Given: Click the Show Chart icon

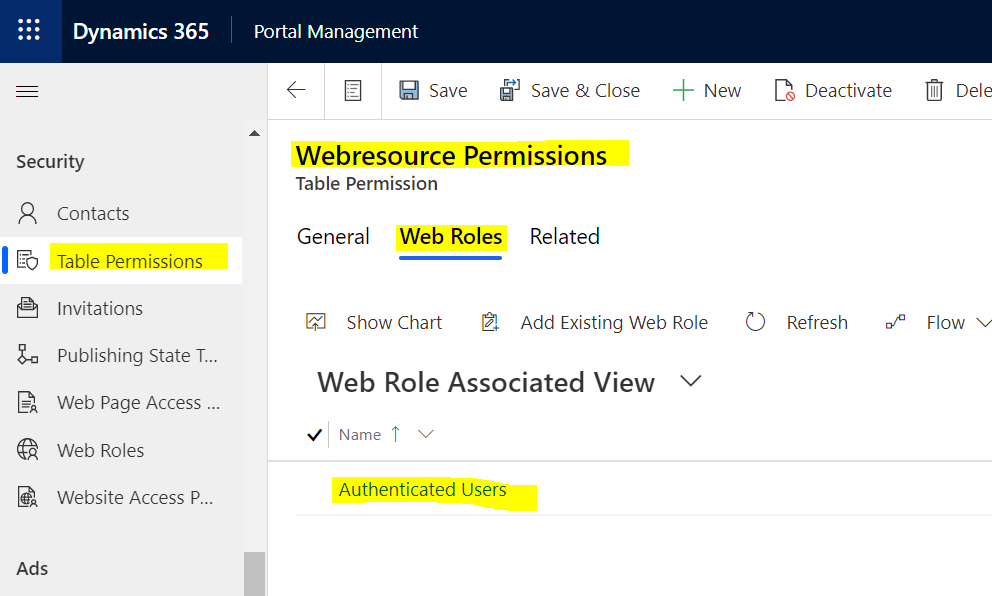Looking at the screenshot, I should (316, 322).
